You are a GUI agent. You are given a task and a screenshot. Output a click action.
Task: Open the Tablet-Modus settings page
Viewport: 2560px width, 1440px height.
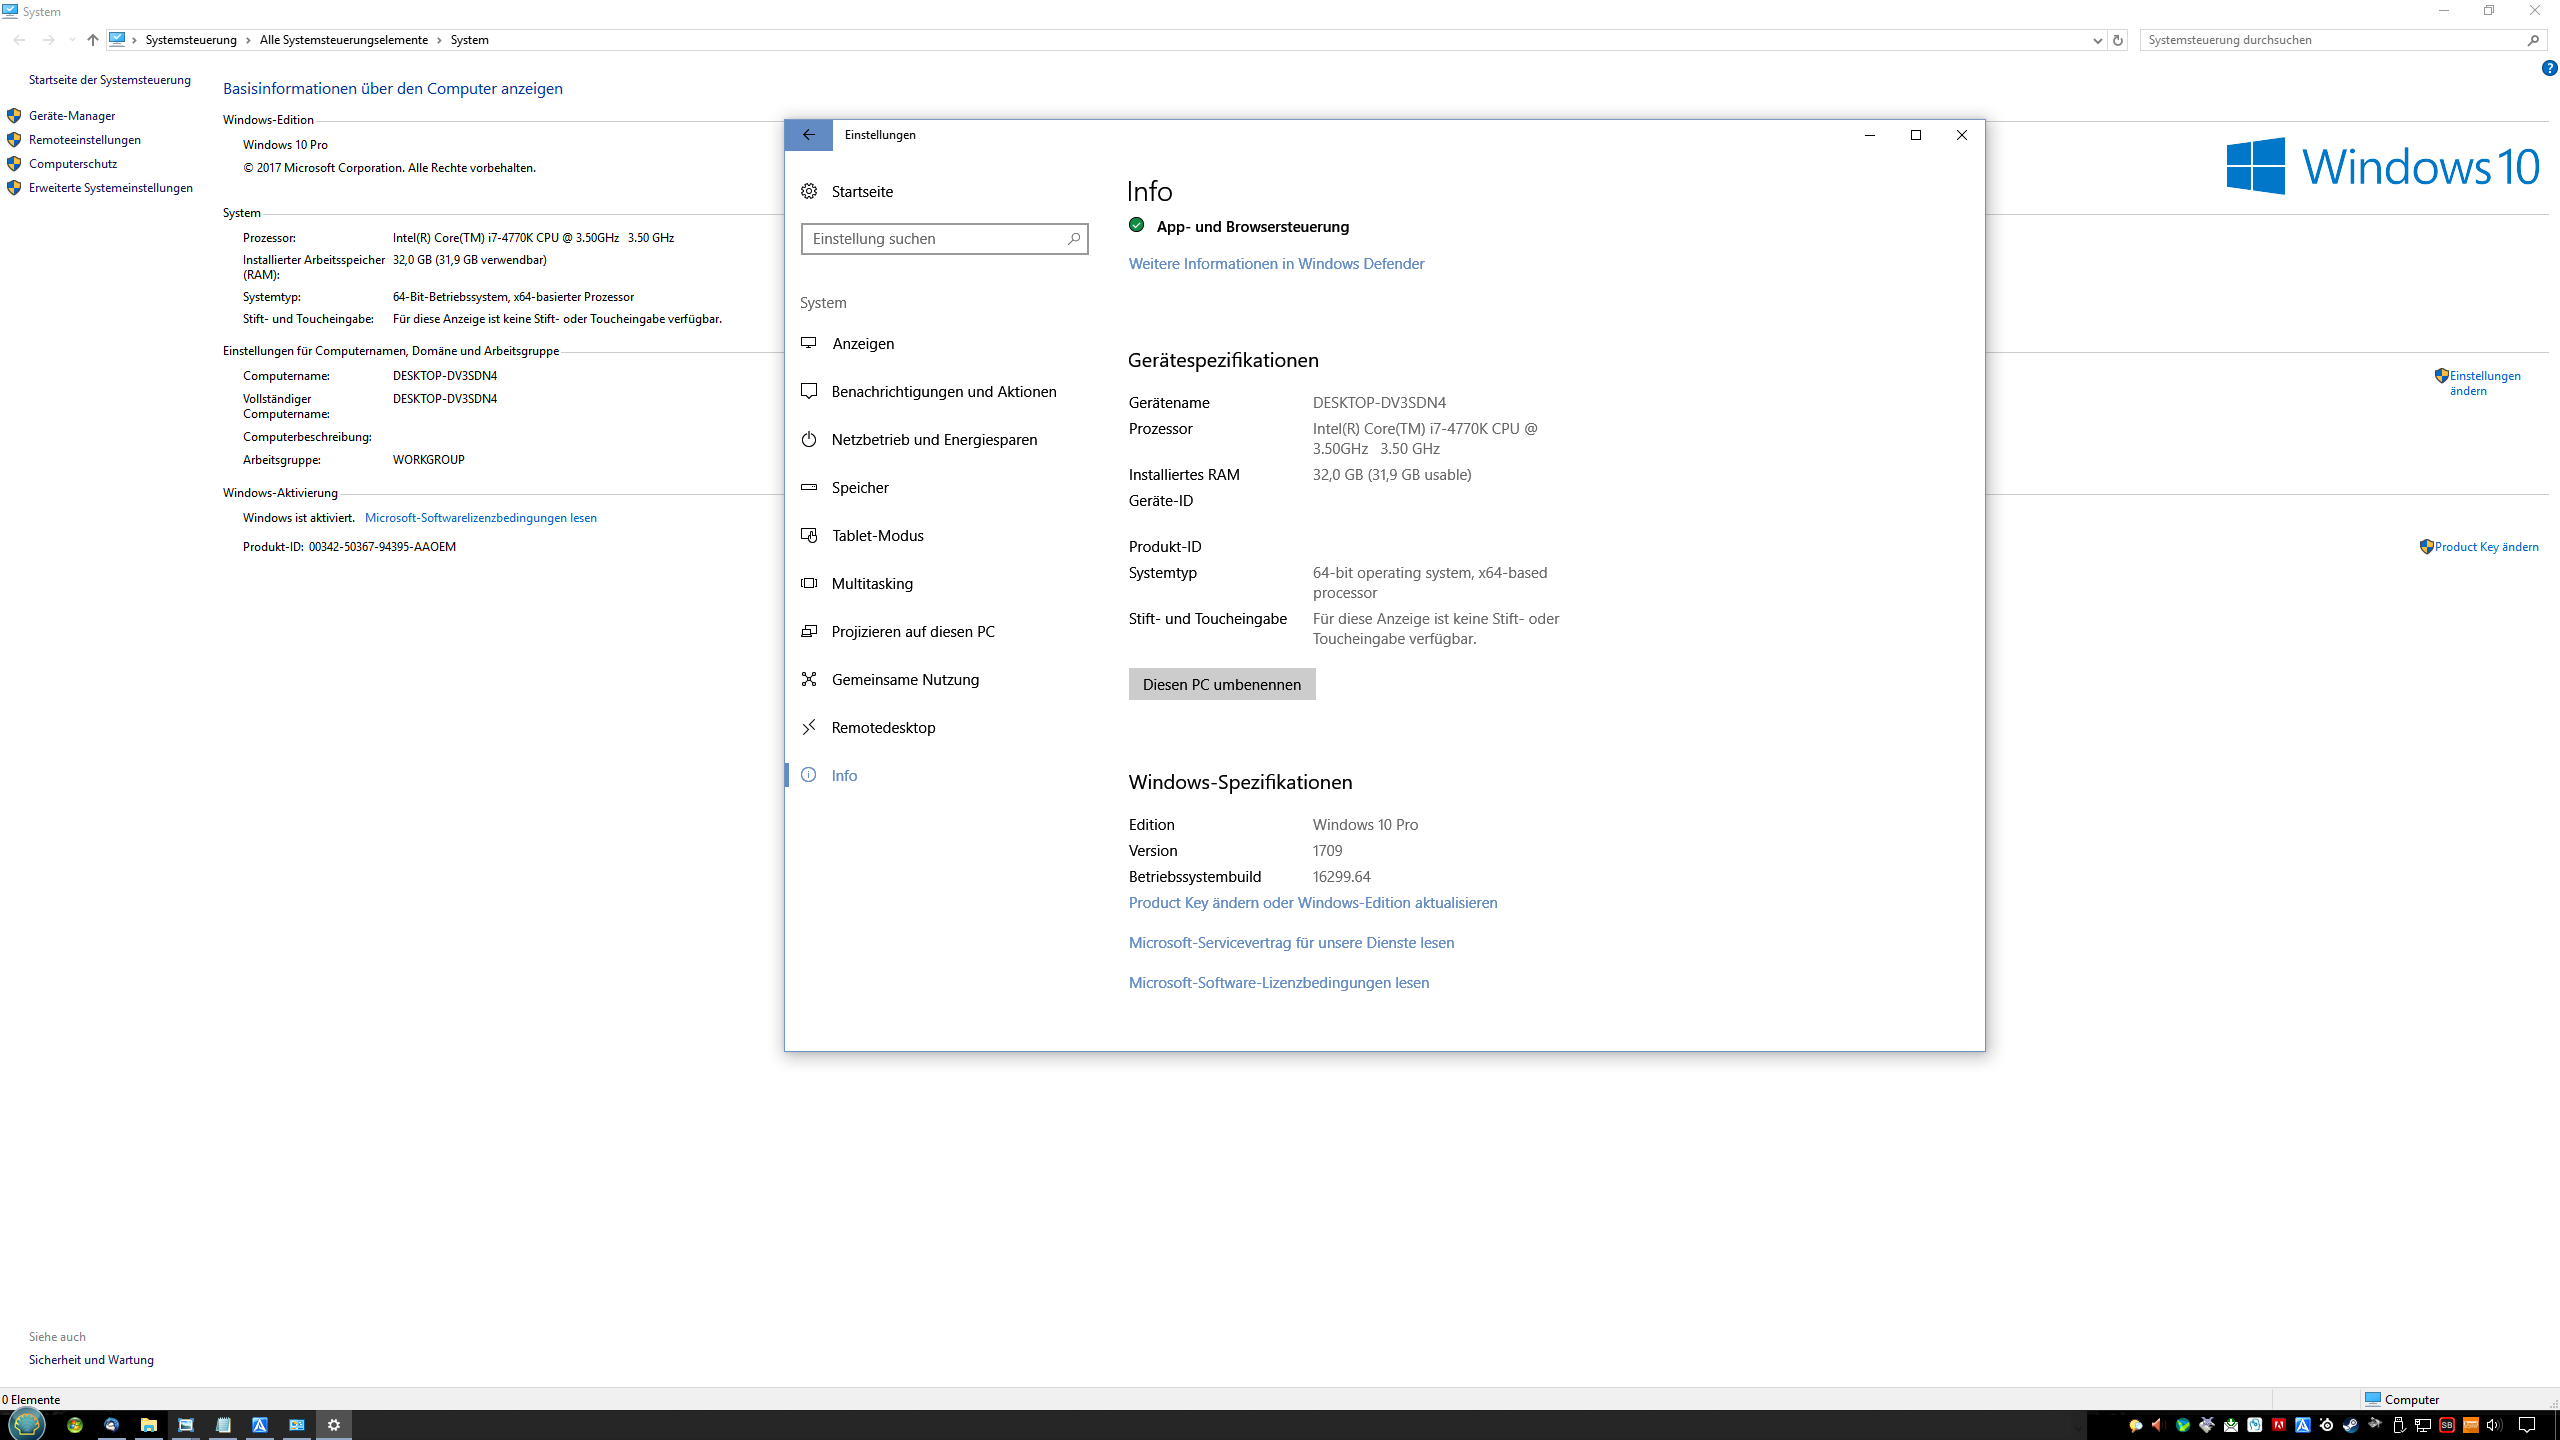[862, 535]
